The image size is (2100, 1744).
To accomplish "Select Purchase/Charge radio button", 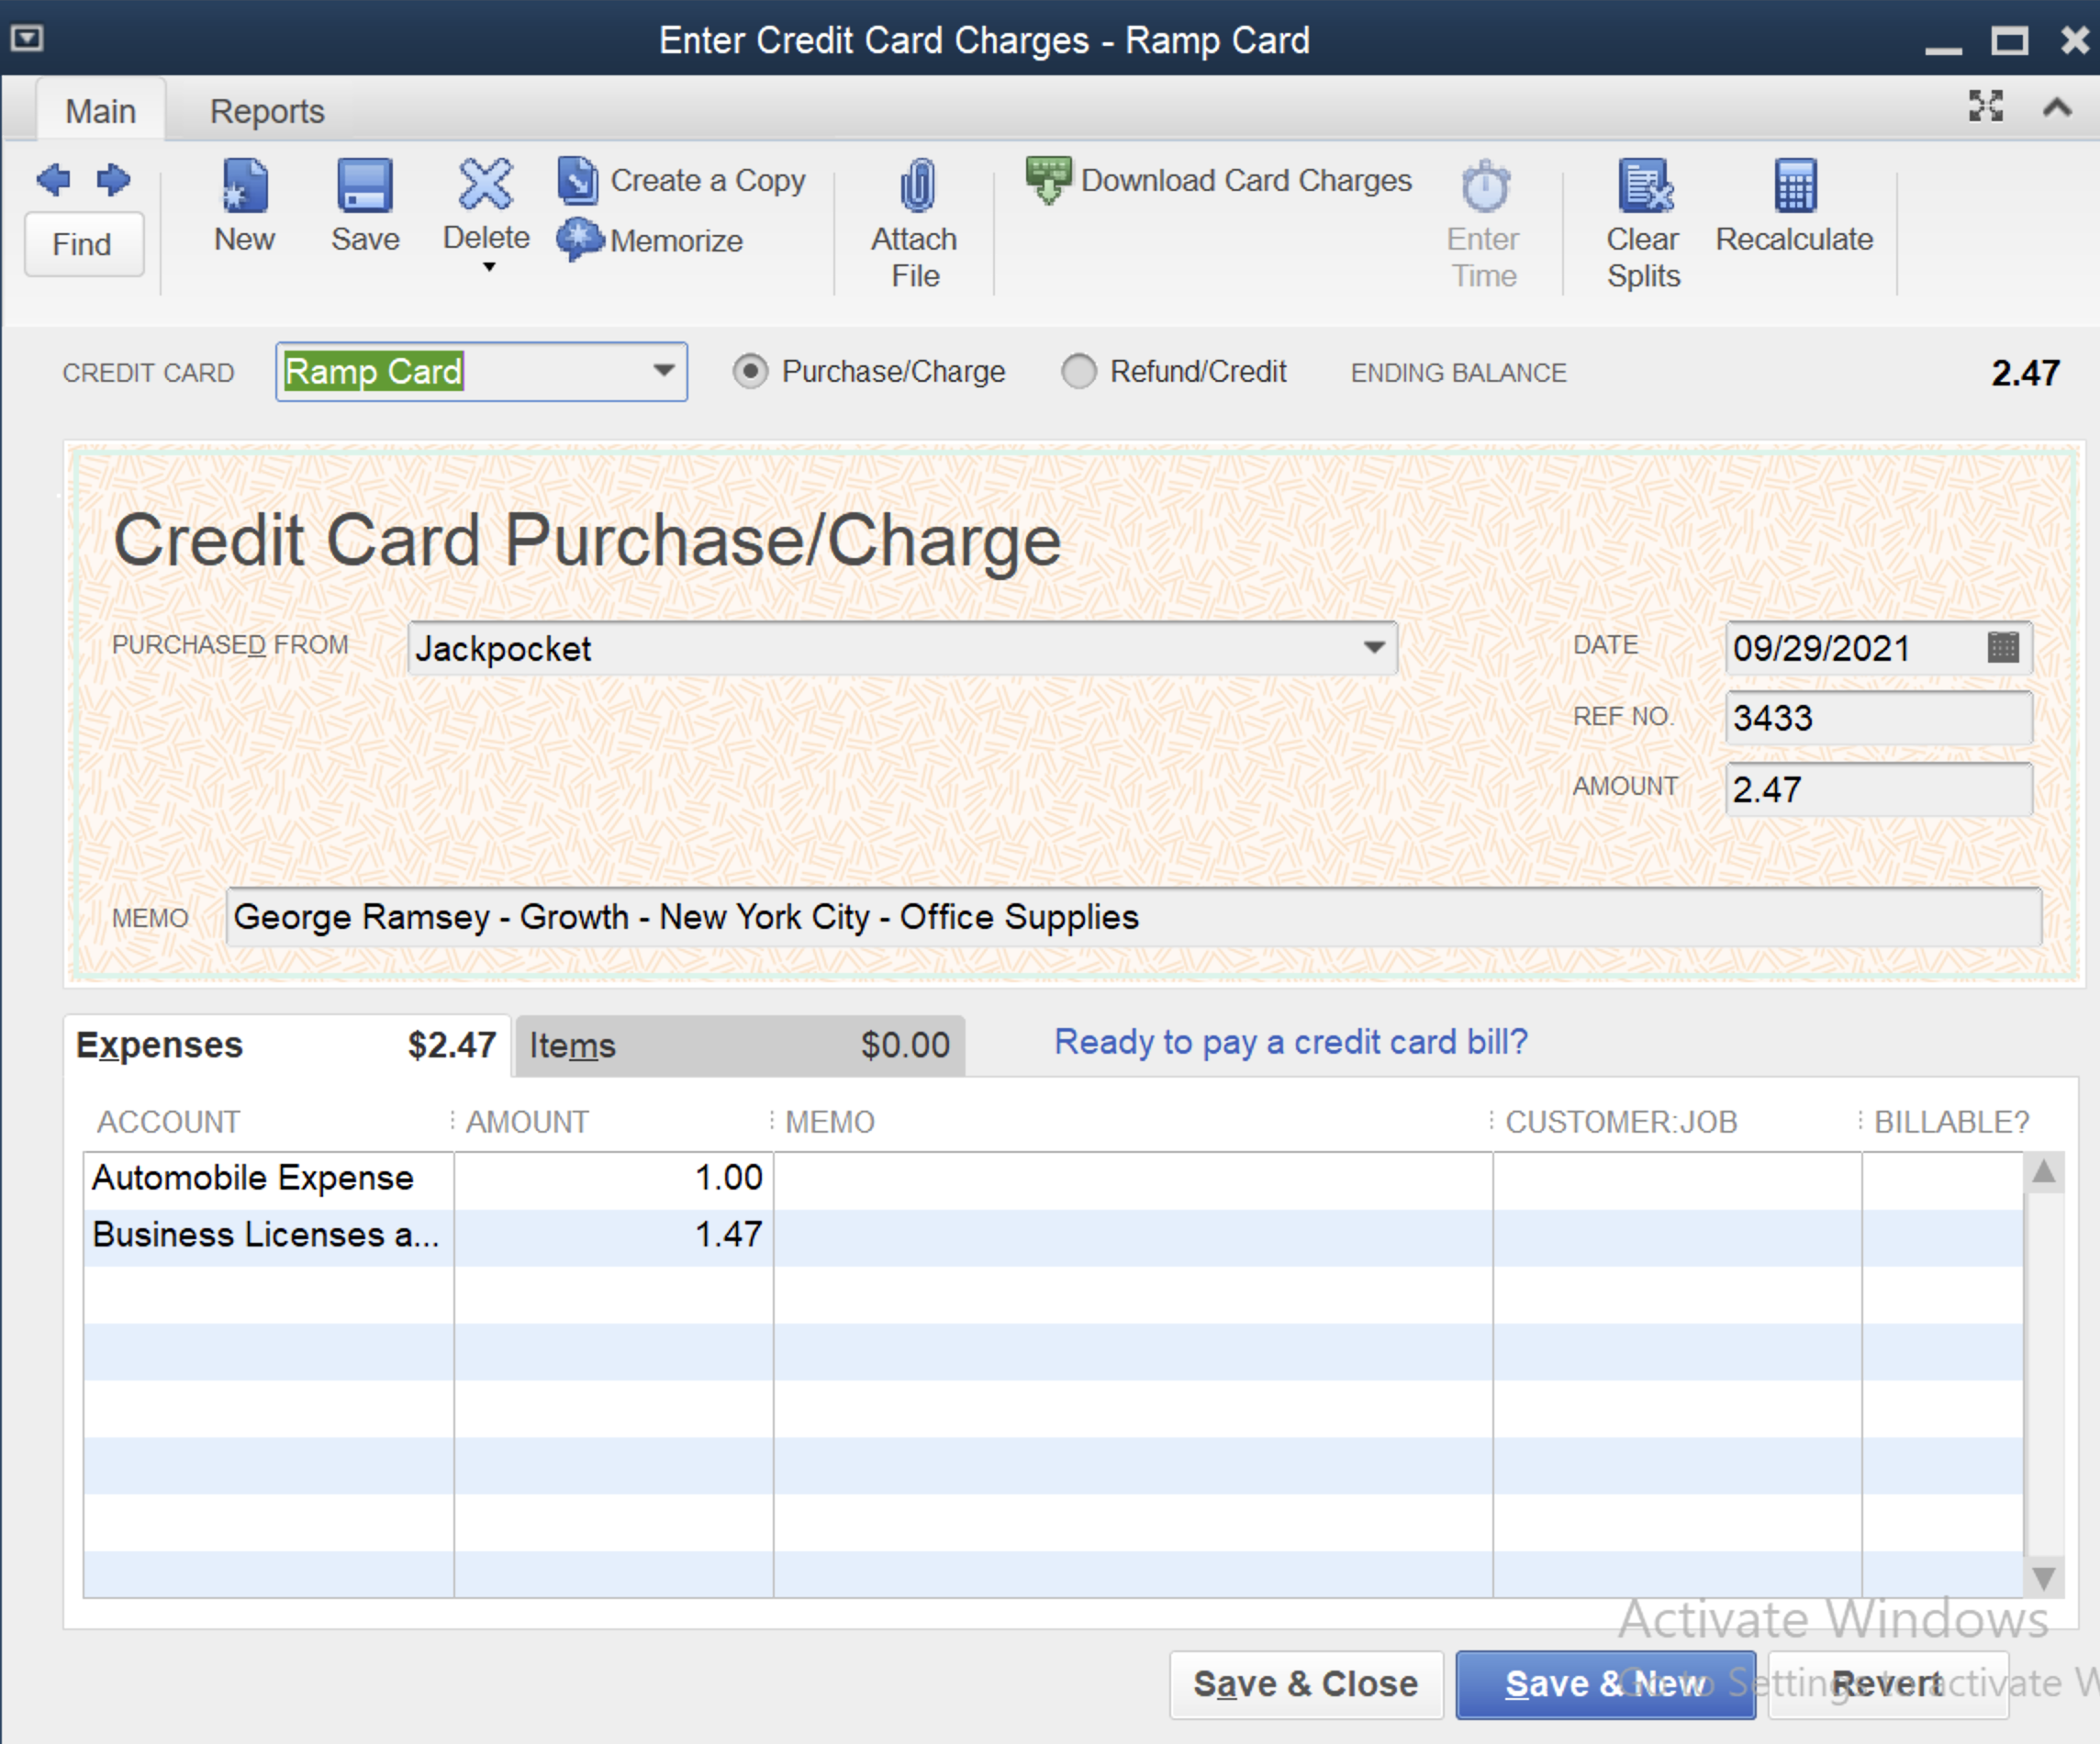I will click(x=750, y=372).
